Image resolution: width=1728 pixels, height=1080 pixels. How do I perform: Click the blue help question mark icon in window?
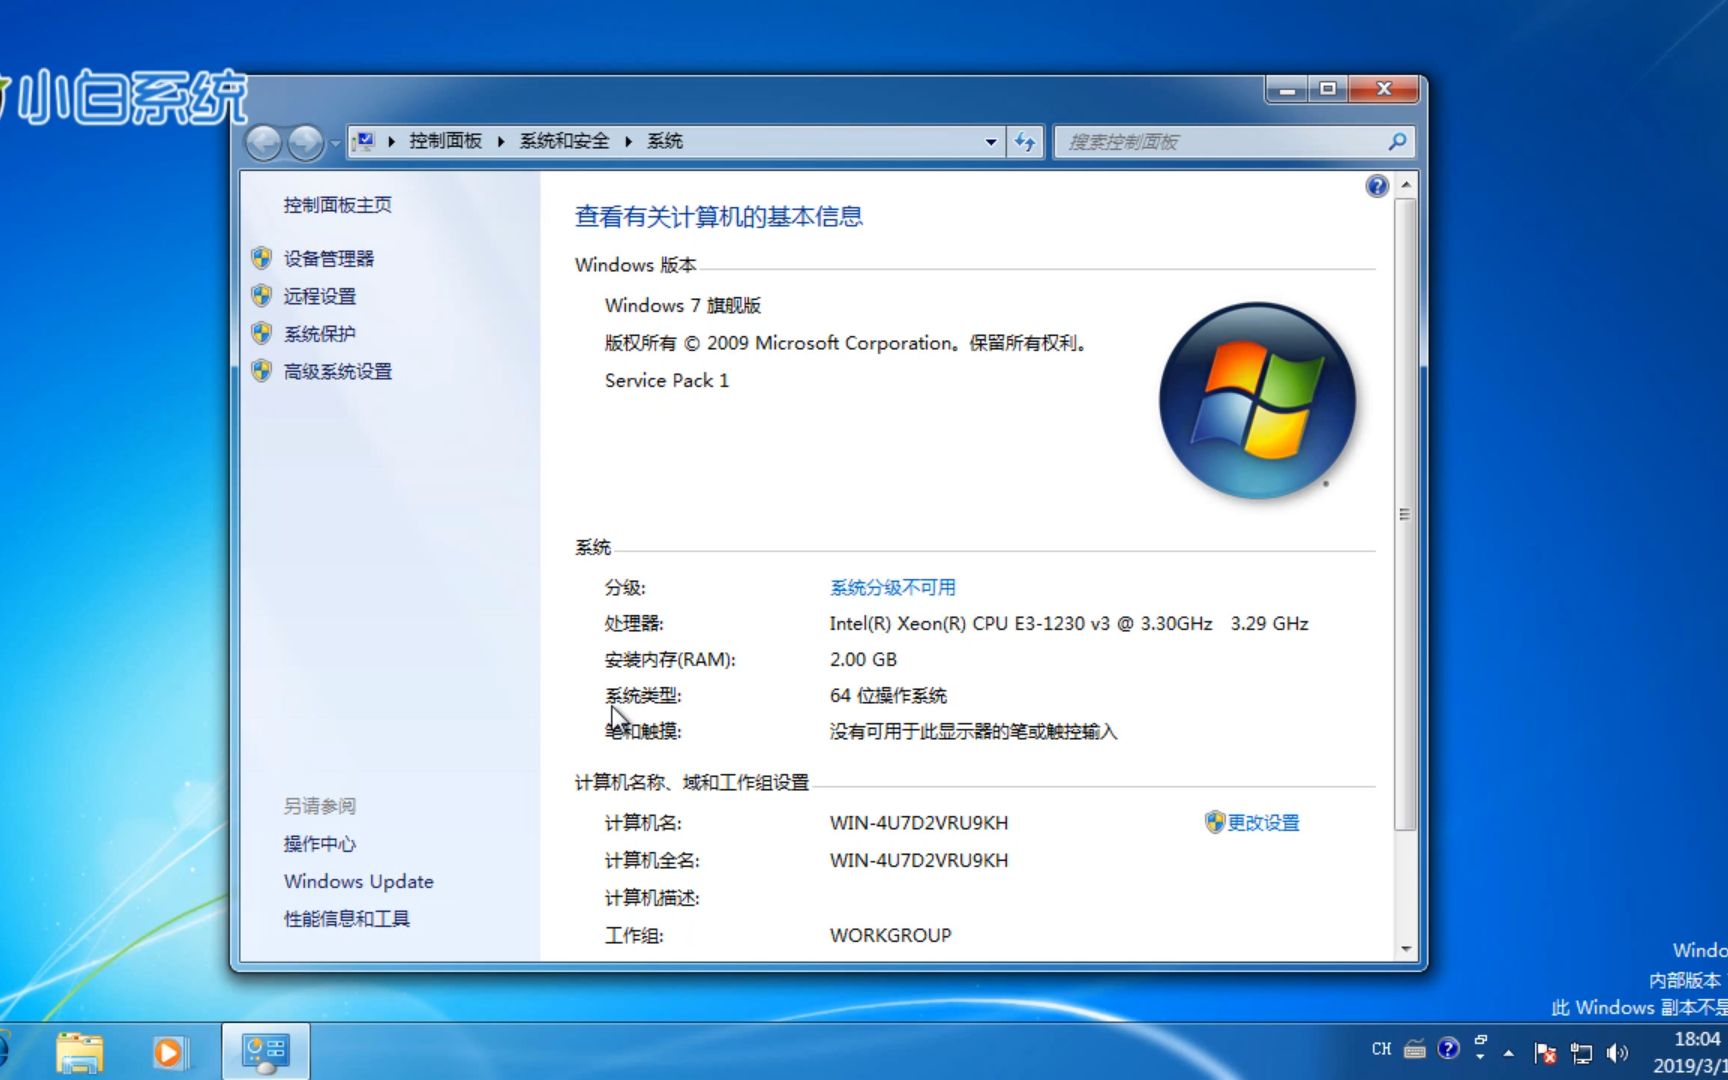1377,186
